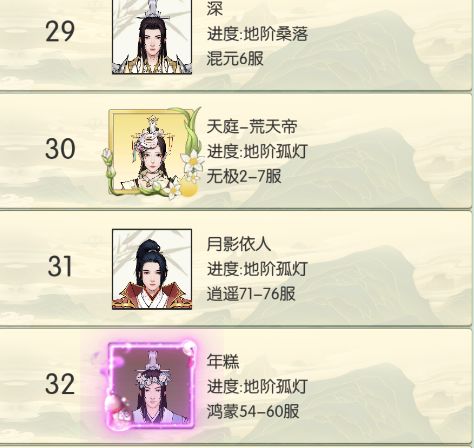Select rank number 31
The width and height of the screenshot is (474, 448).
(x=60, y=266)
